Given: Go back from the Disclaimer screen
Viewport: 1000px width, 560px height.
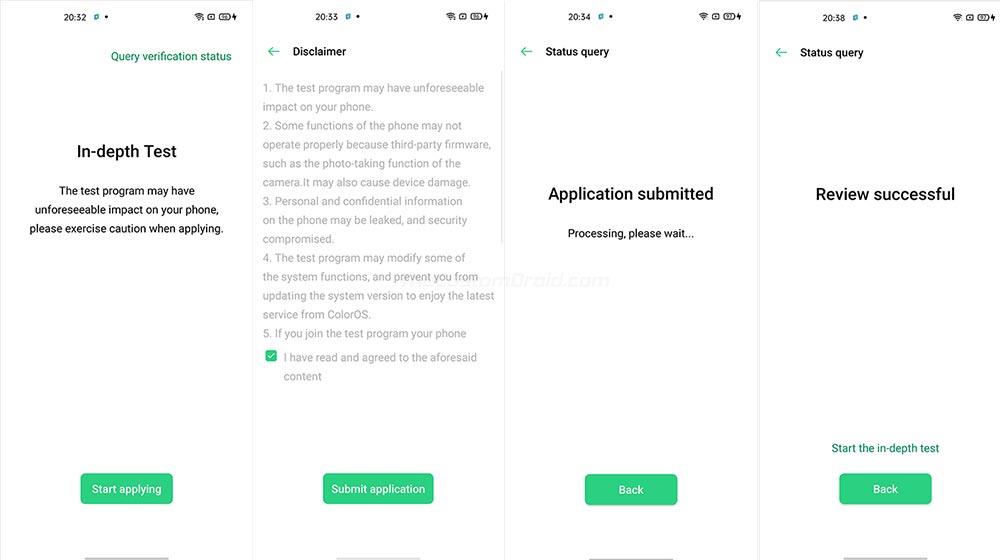Looking at the screenshot, I should [274, 52].
